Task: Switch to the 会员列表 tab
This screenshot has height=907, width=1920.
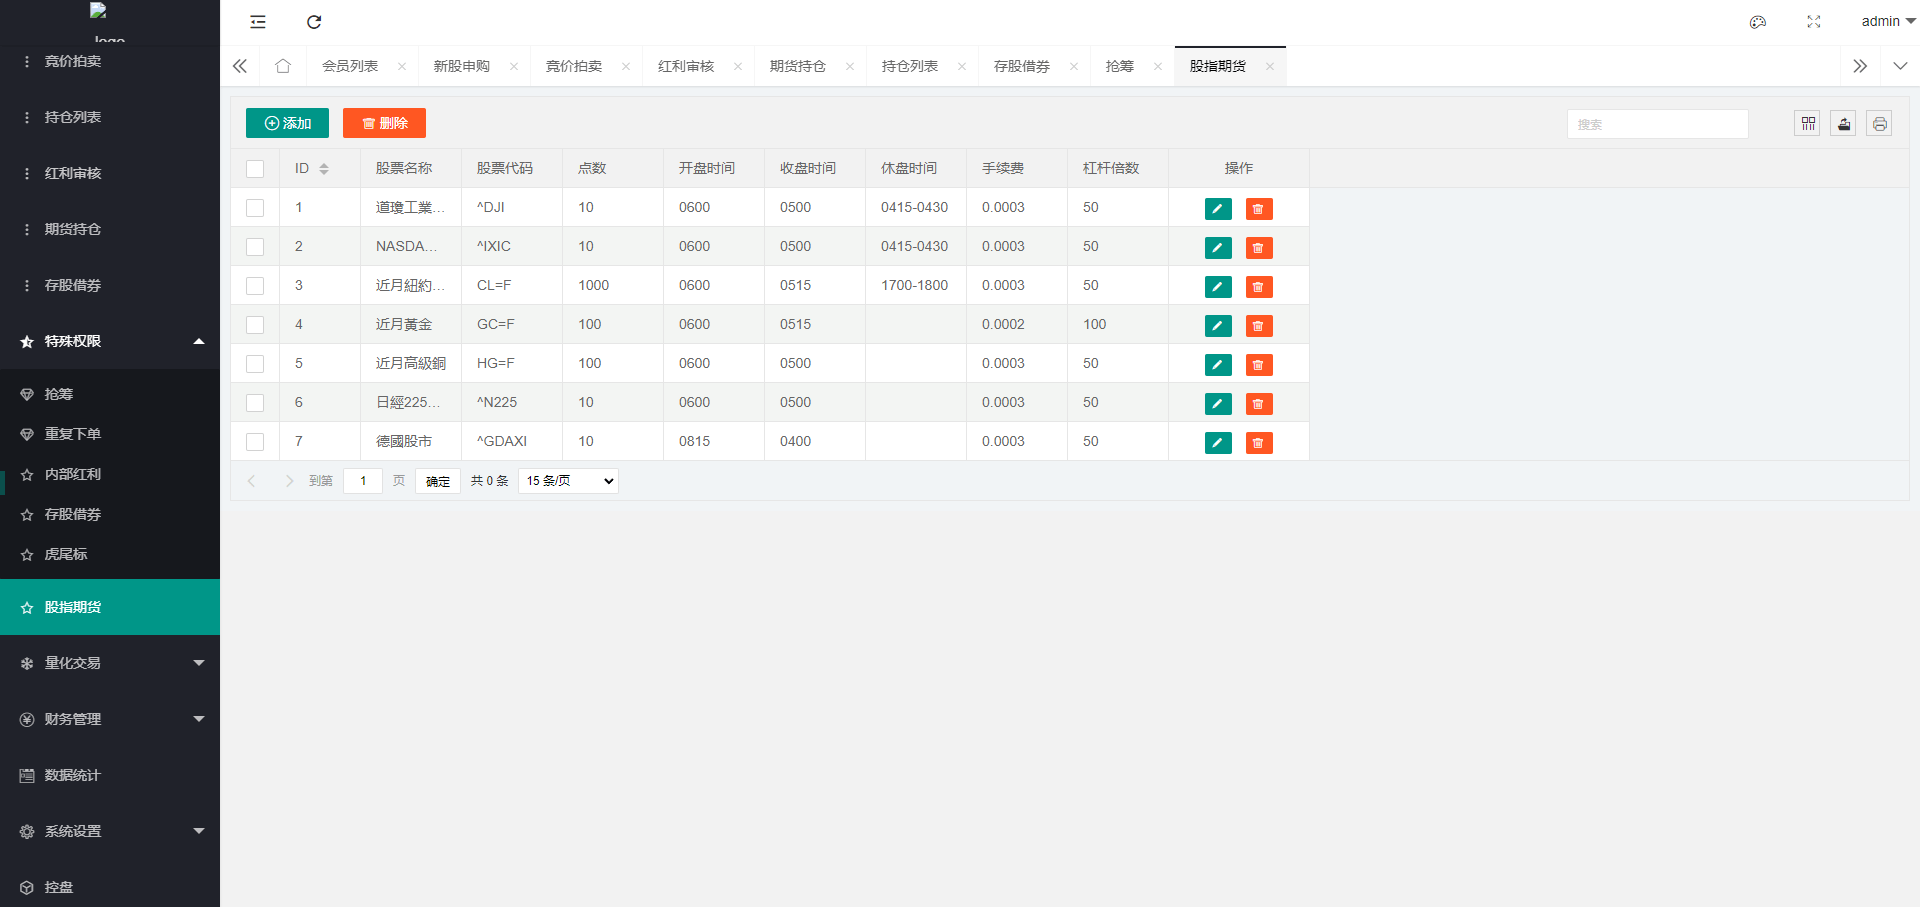Action: (350, 66)
